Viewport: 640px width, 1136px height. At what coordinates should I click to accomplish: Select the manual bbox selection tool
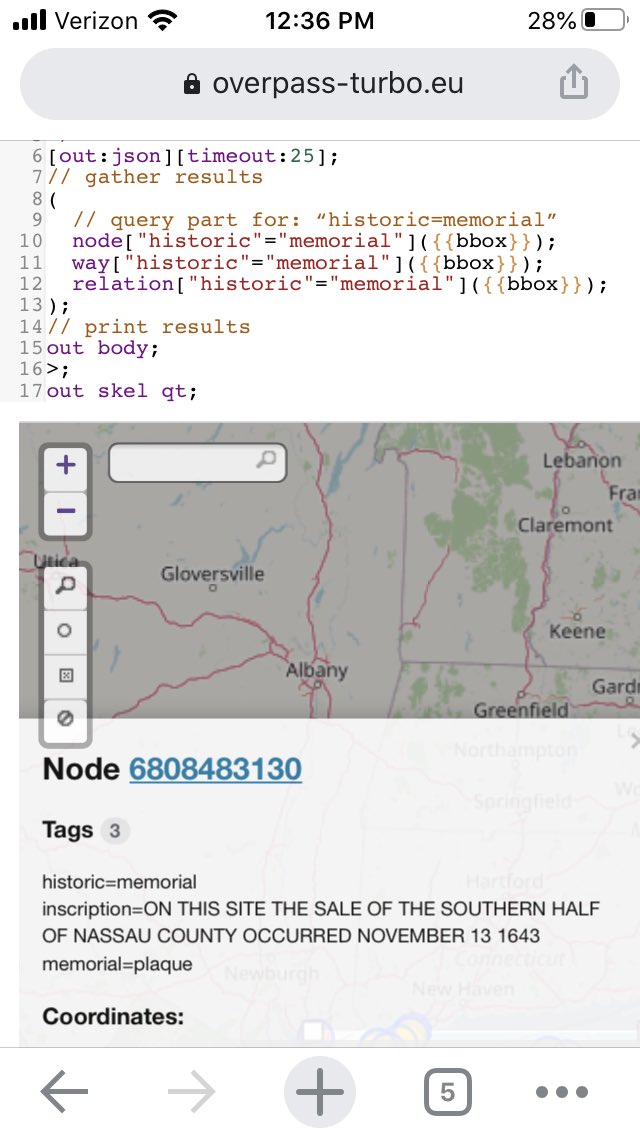click(65, 675)
